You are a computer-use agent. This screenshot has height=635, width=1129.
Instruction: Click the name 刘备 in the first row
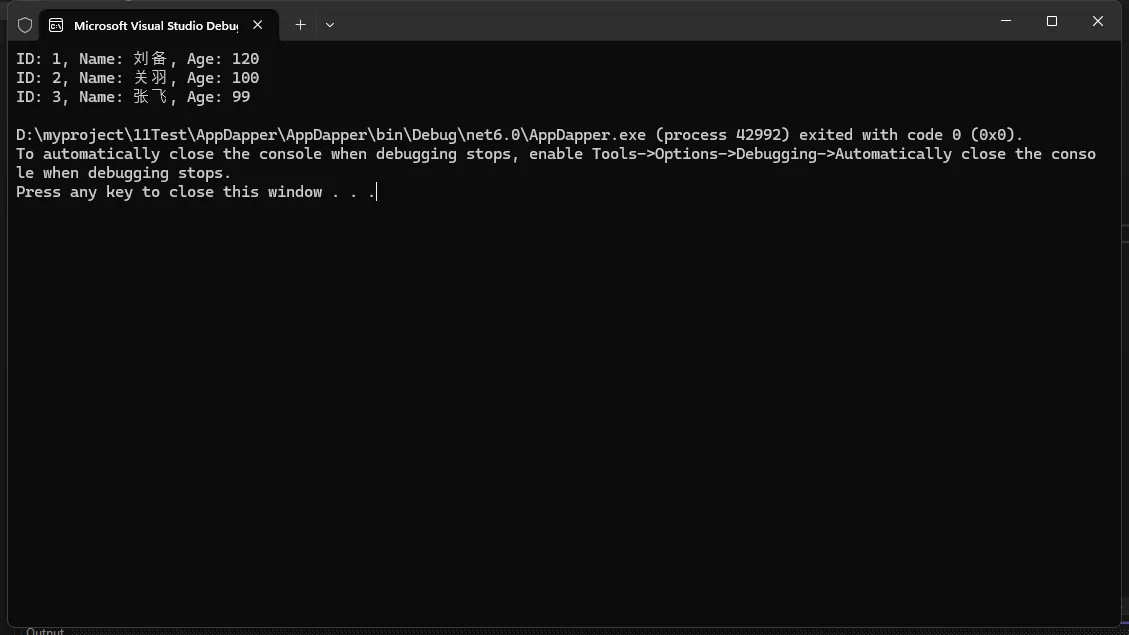tap(151, 59)
